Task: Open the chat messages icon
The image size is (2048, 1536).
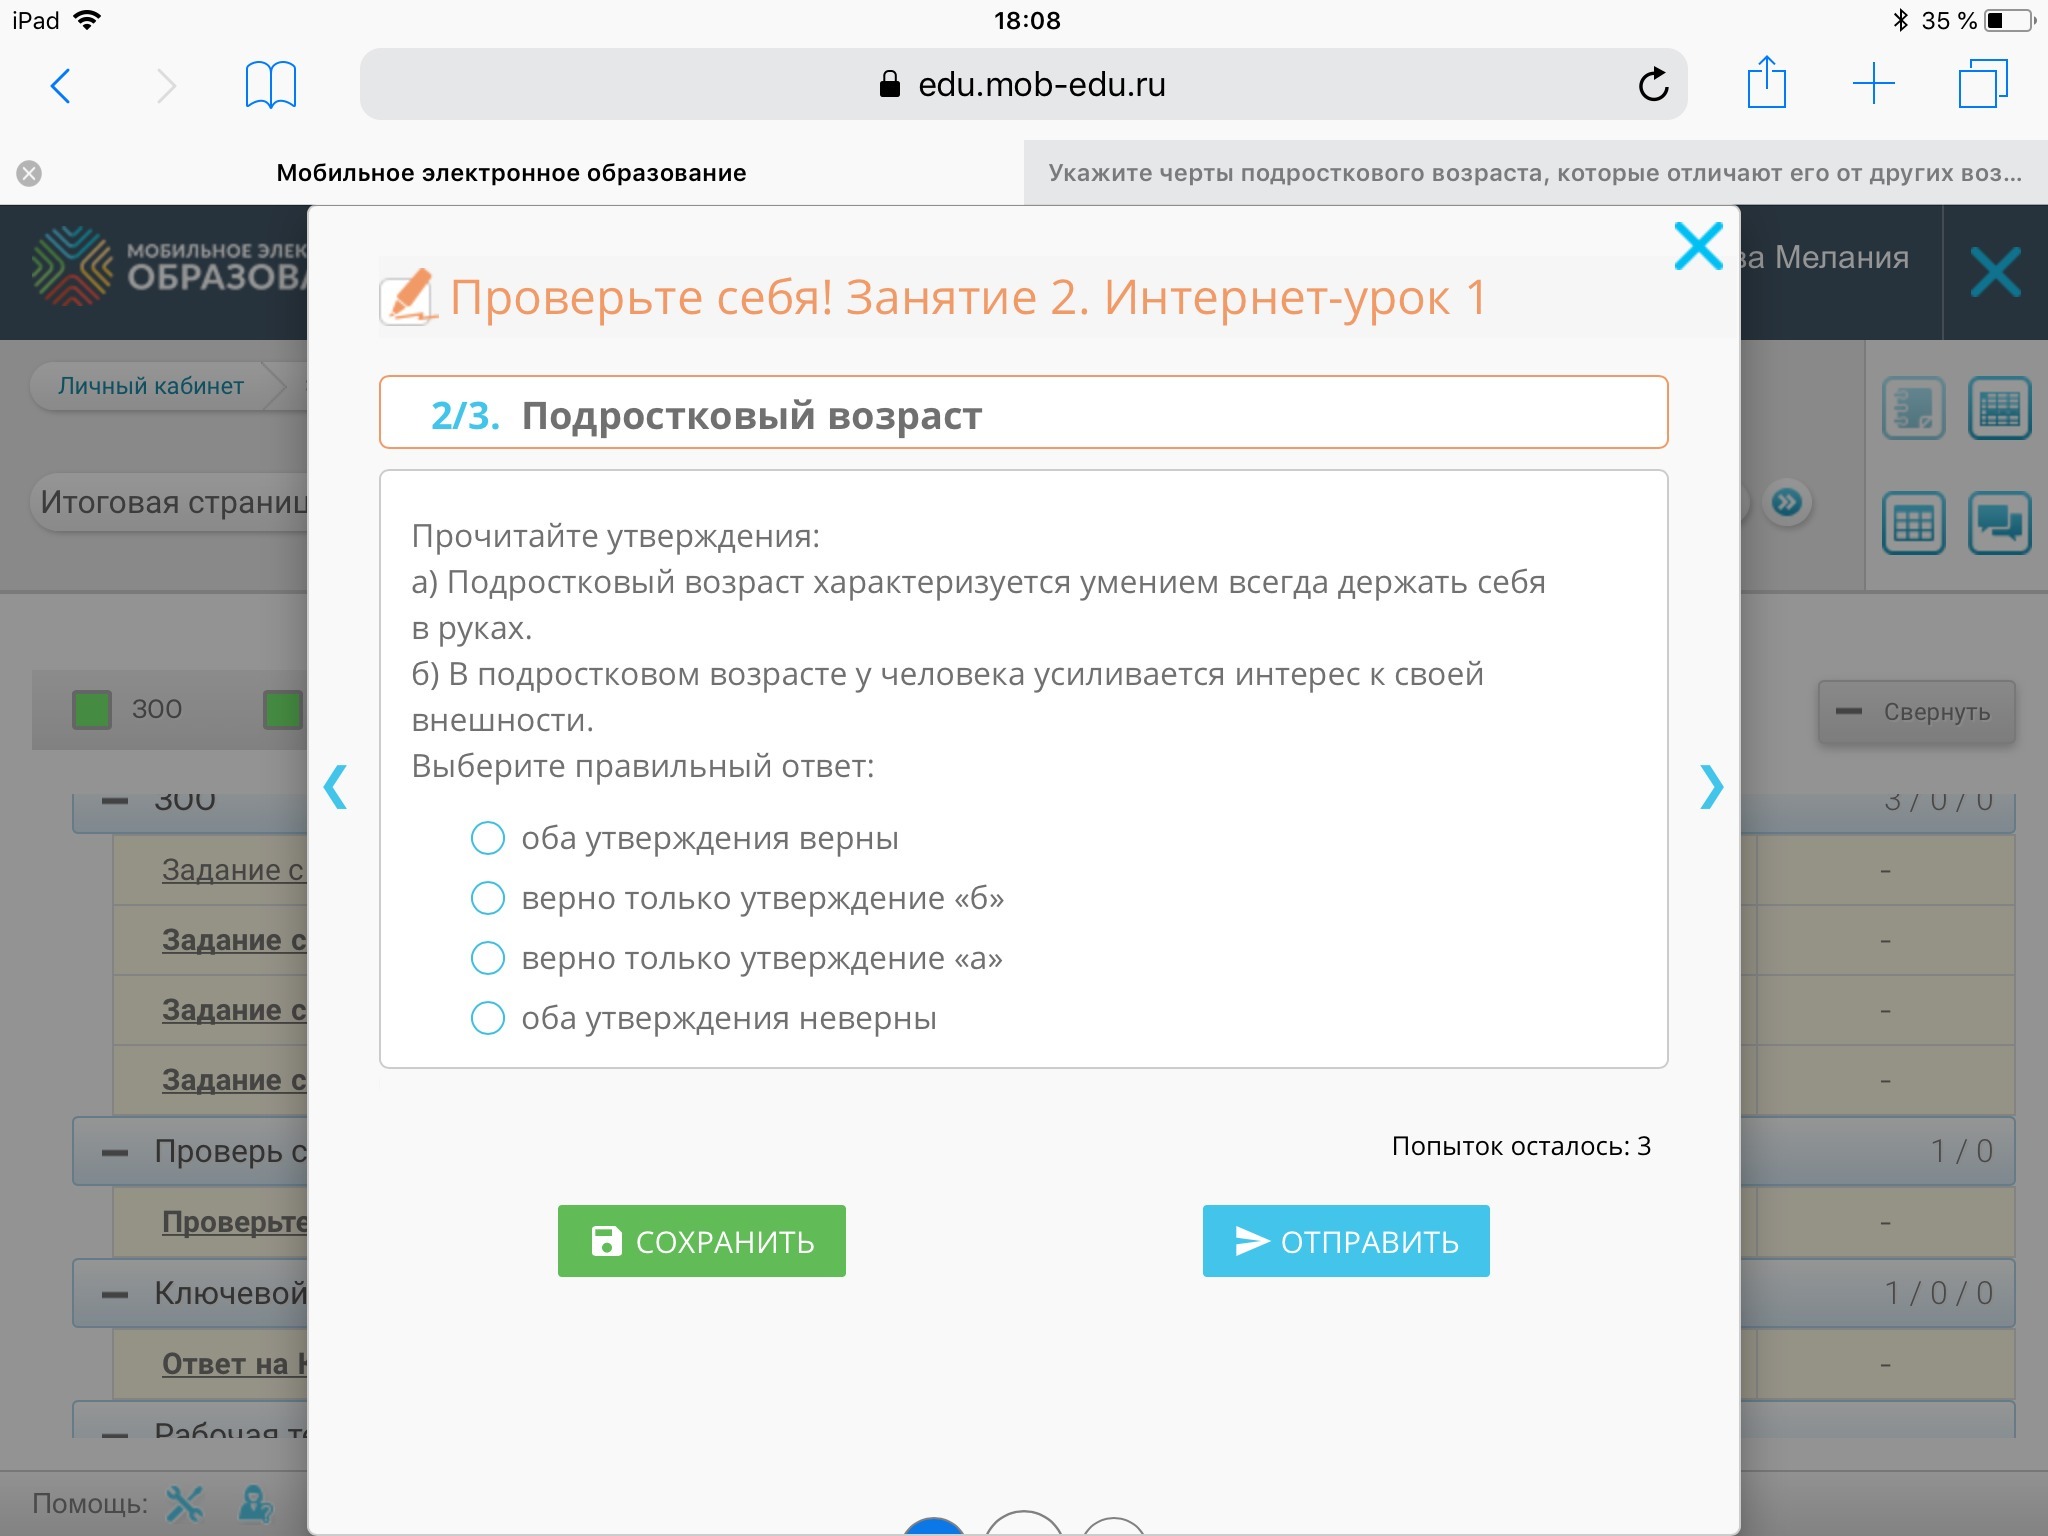Action: coord(1998,523)
